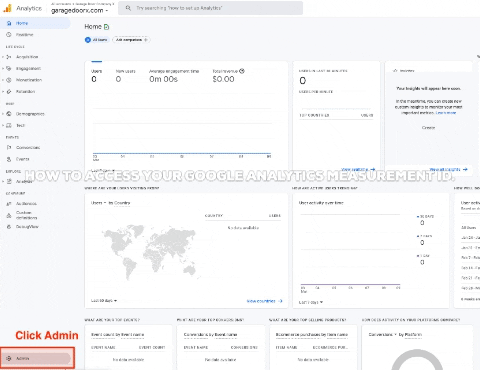Click the Tech devices icon

click(9, 125)
